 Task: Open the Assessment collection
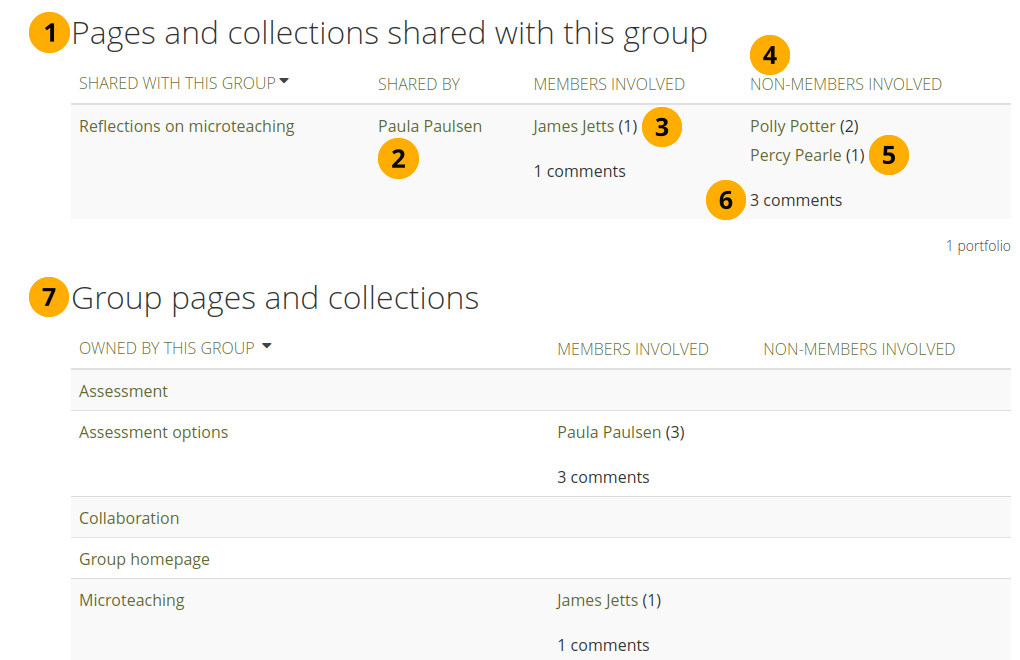click(x=123, y=391)
